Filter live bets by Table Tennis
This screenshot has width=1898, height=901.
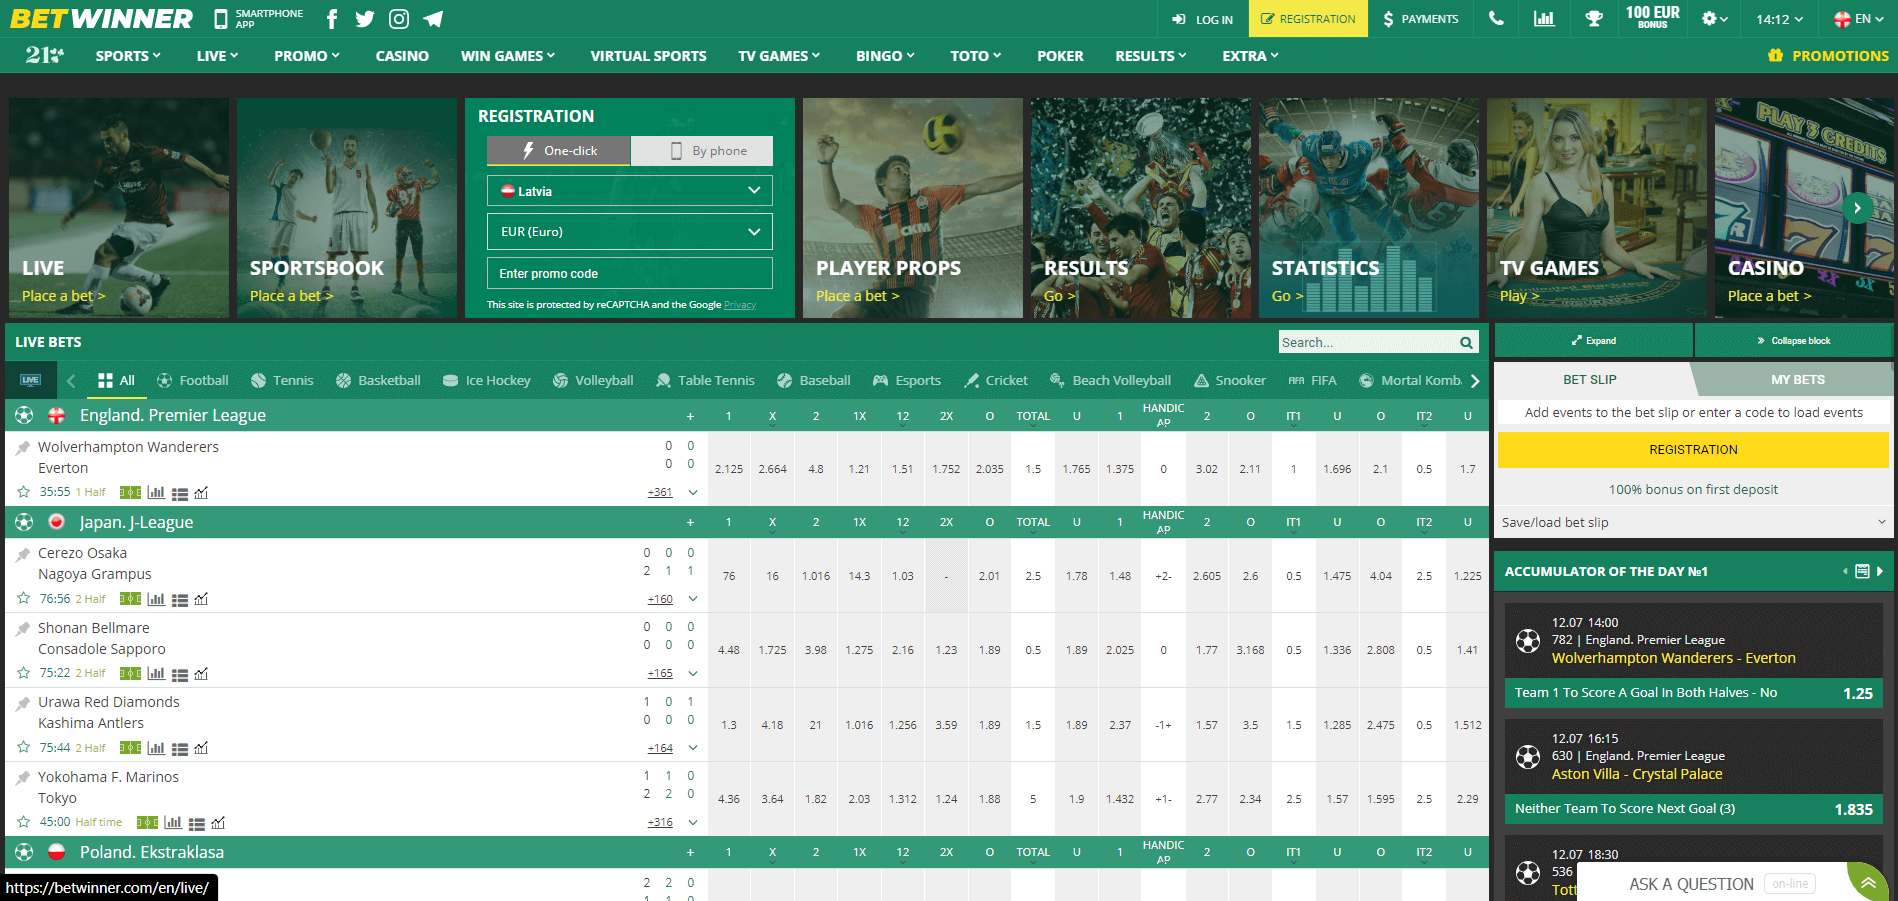pyautogui.click(x=705, y=380)
